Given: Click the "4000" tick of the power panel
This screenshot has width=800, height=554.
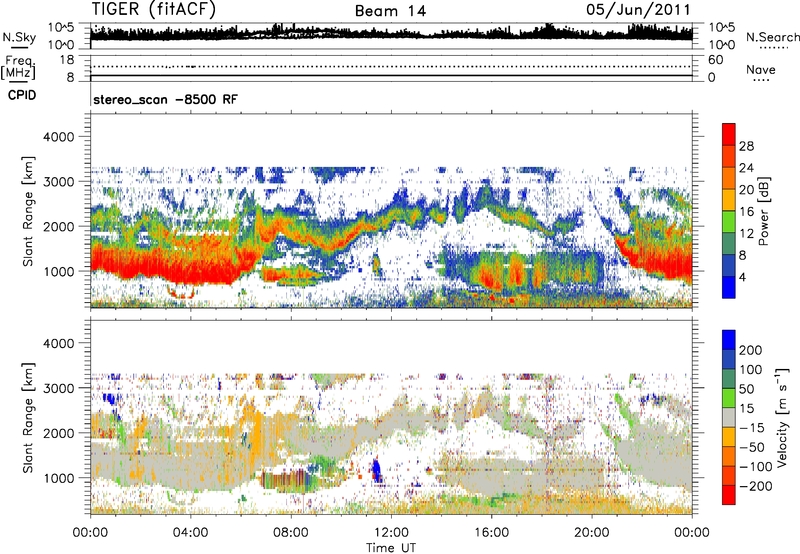Looking at the screenshot, I should pos(58,137).
